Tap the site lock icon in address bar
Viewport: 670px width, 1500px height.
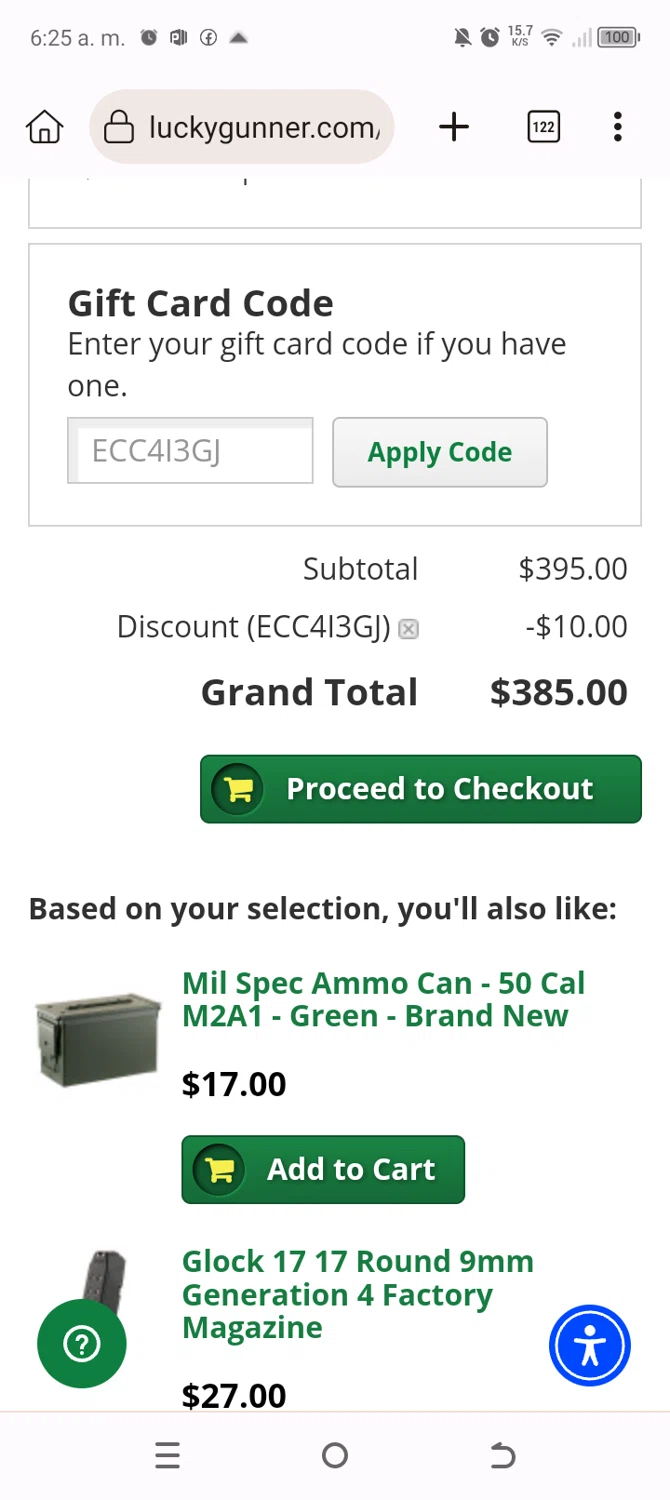[x=119, y=127]
